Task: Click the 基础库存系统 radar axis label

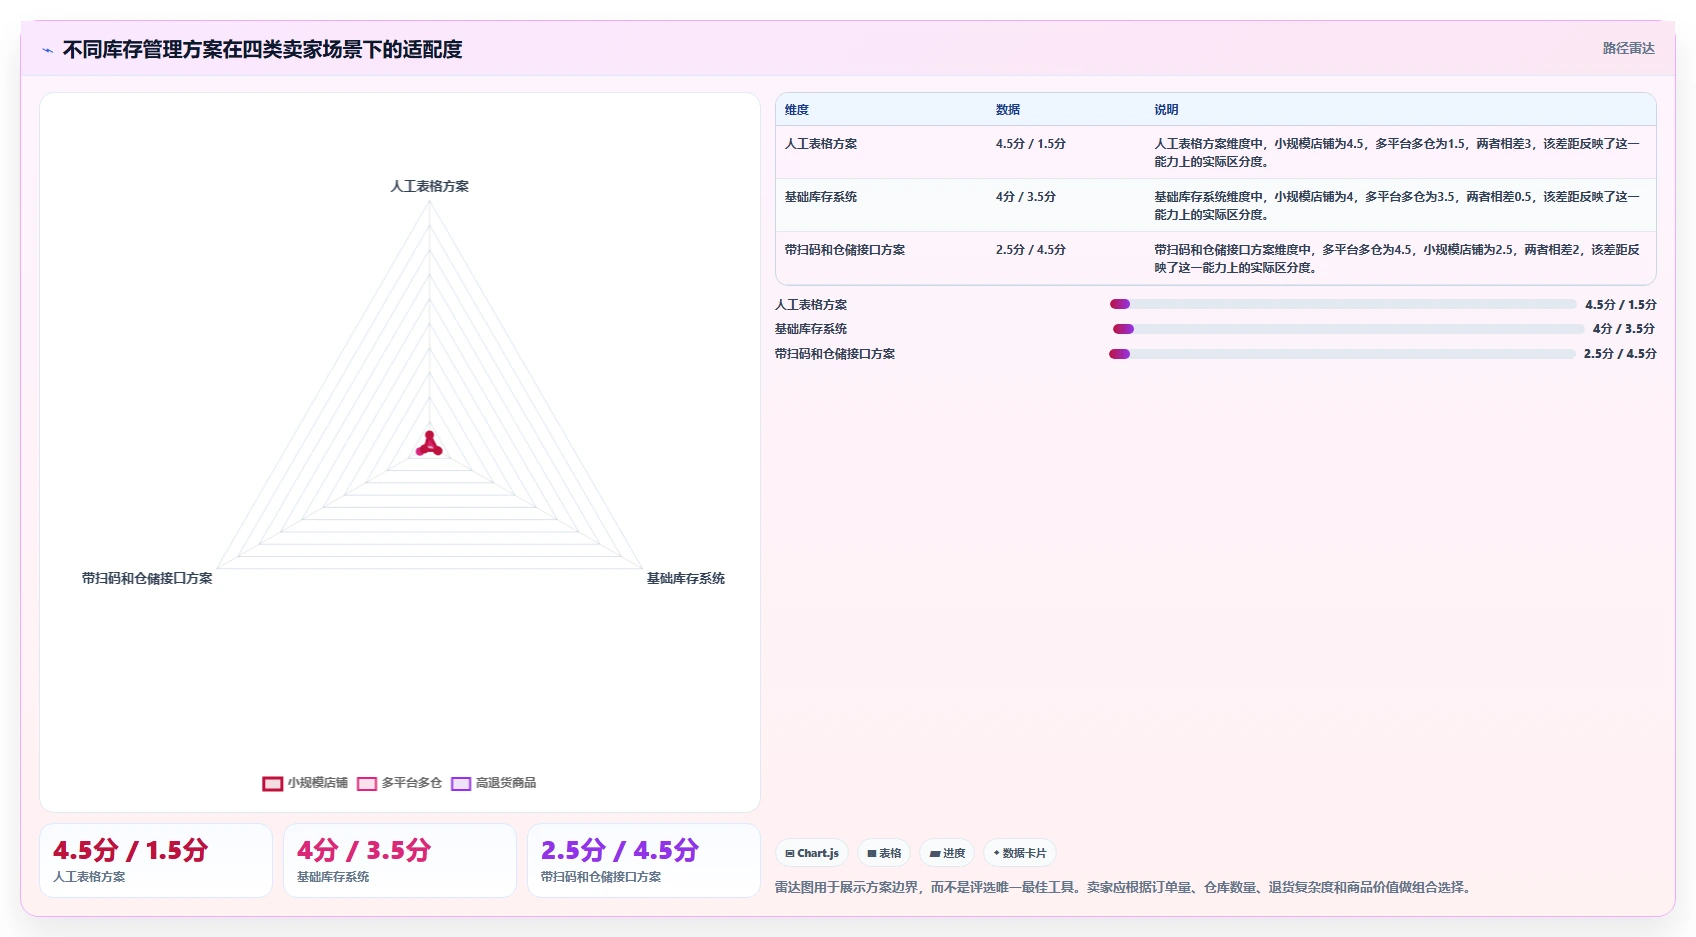Action: click(686, 578)
